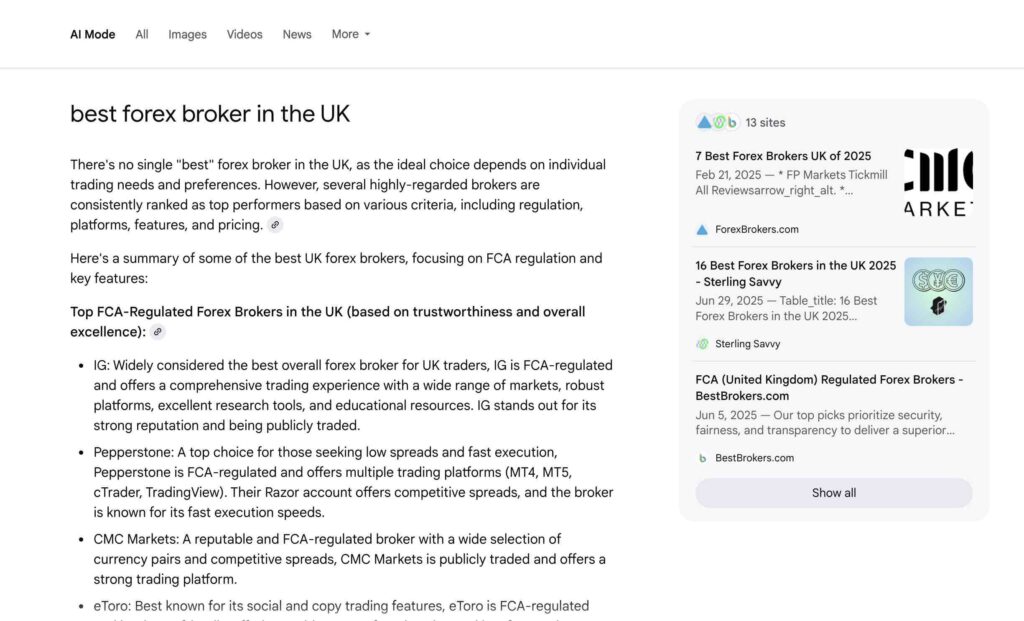Select the News search filter

click(296, 33)
